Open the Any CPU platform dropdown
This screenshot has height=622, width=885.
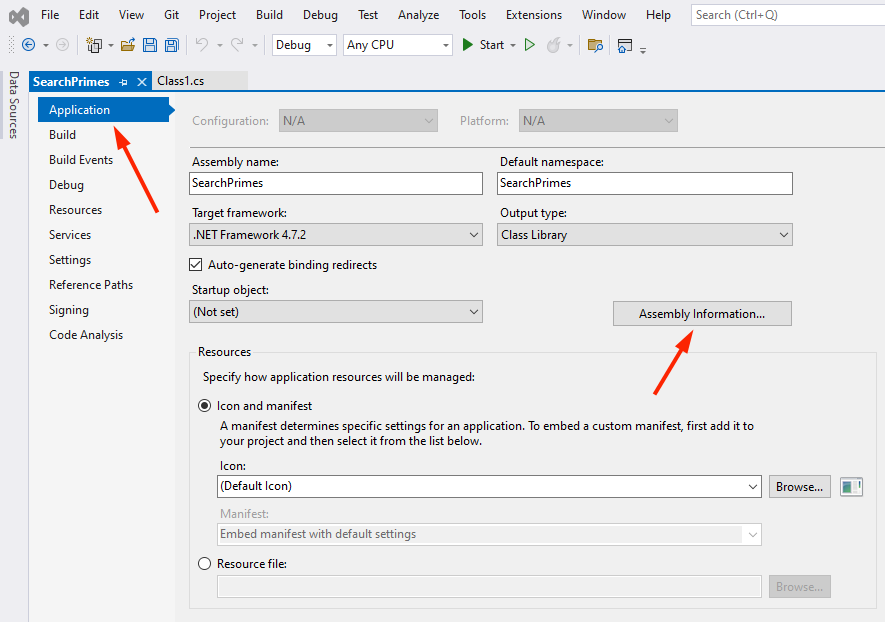pyautogui.click(x=398, y=45)
